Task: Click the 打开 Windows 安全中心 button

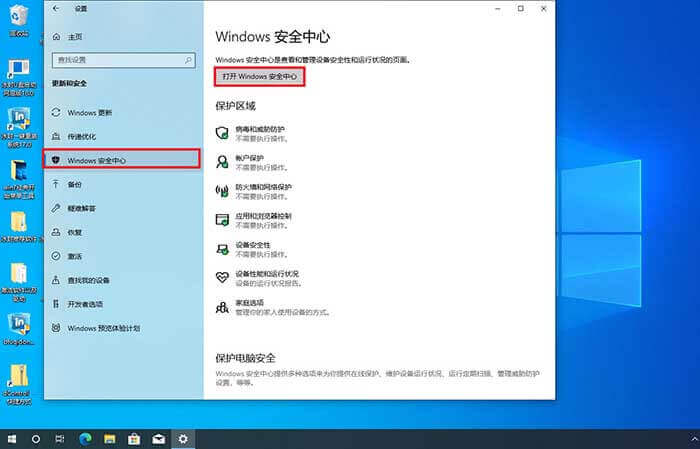Action: [x=259, y=76]
